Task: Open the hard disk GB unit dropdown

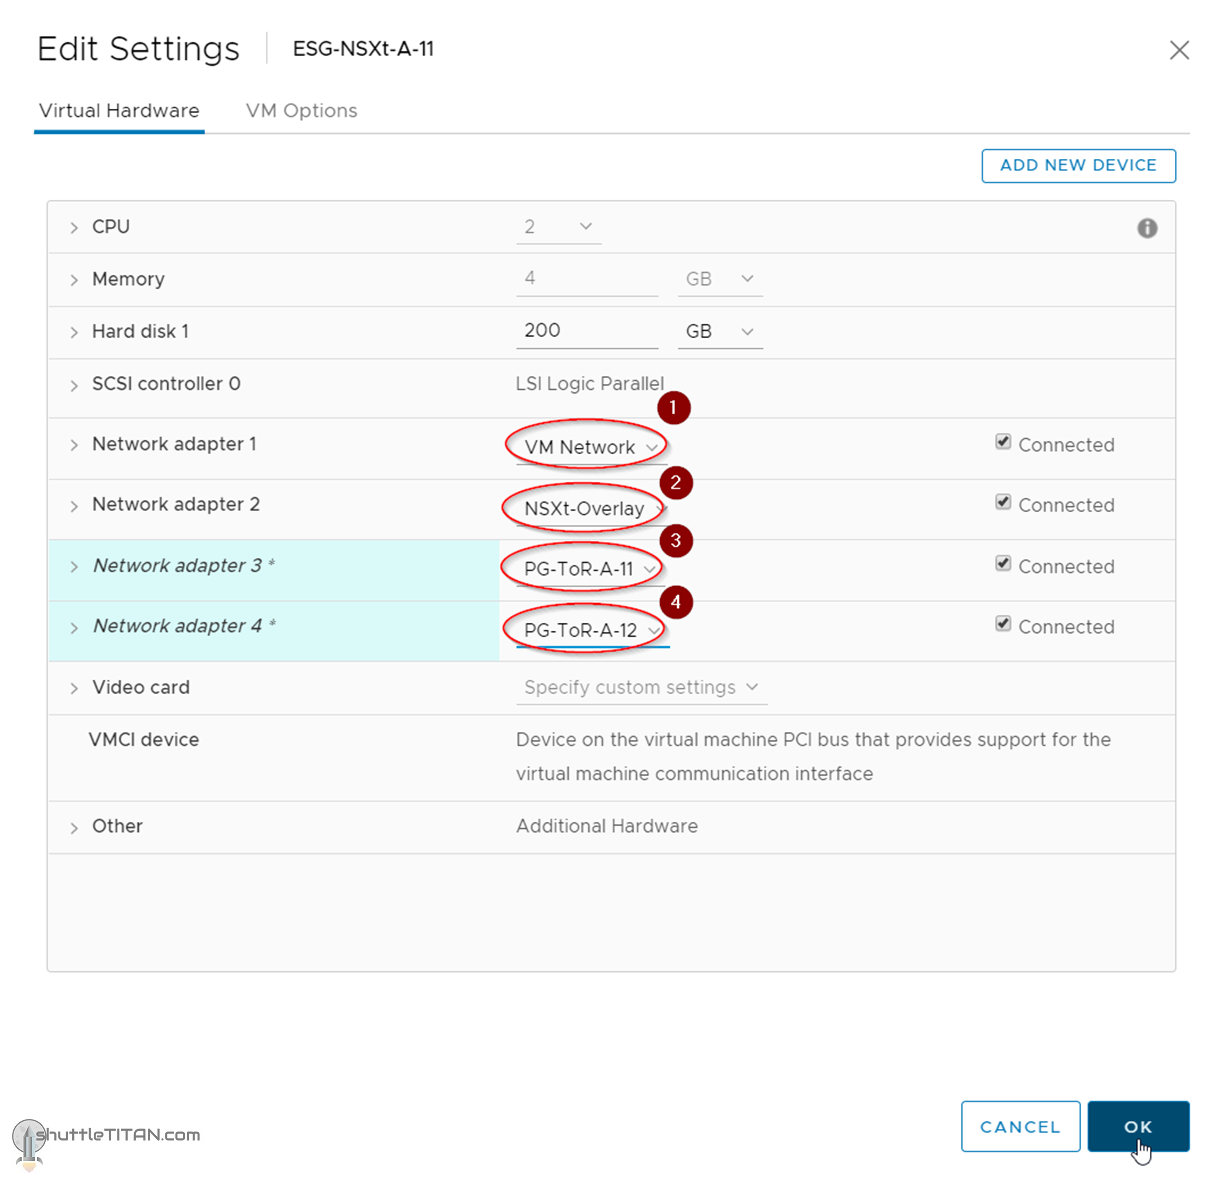Action: click(719, 331)
